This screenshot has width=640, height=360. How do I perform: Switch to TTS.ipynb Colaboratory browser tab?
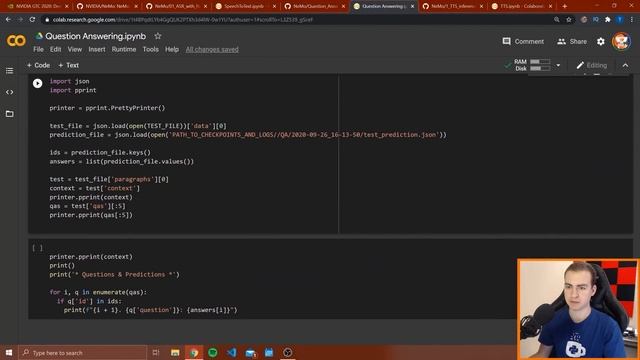point(521,6)
